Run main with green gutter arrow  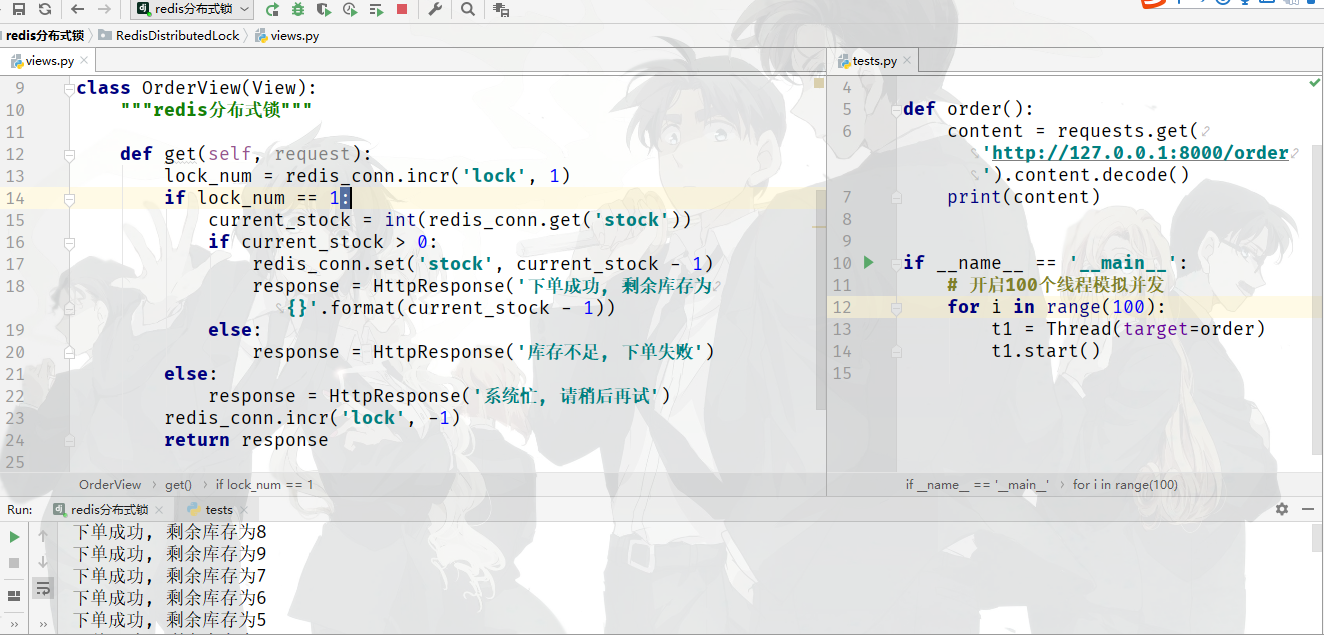(x=868, y=262)
